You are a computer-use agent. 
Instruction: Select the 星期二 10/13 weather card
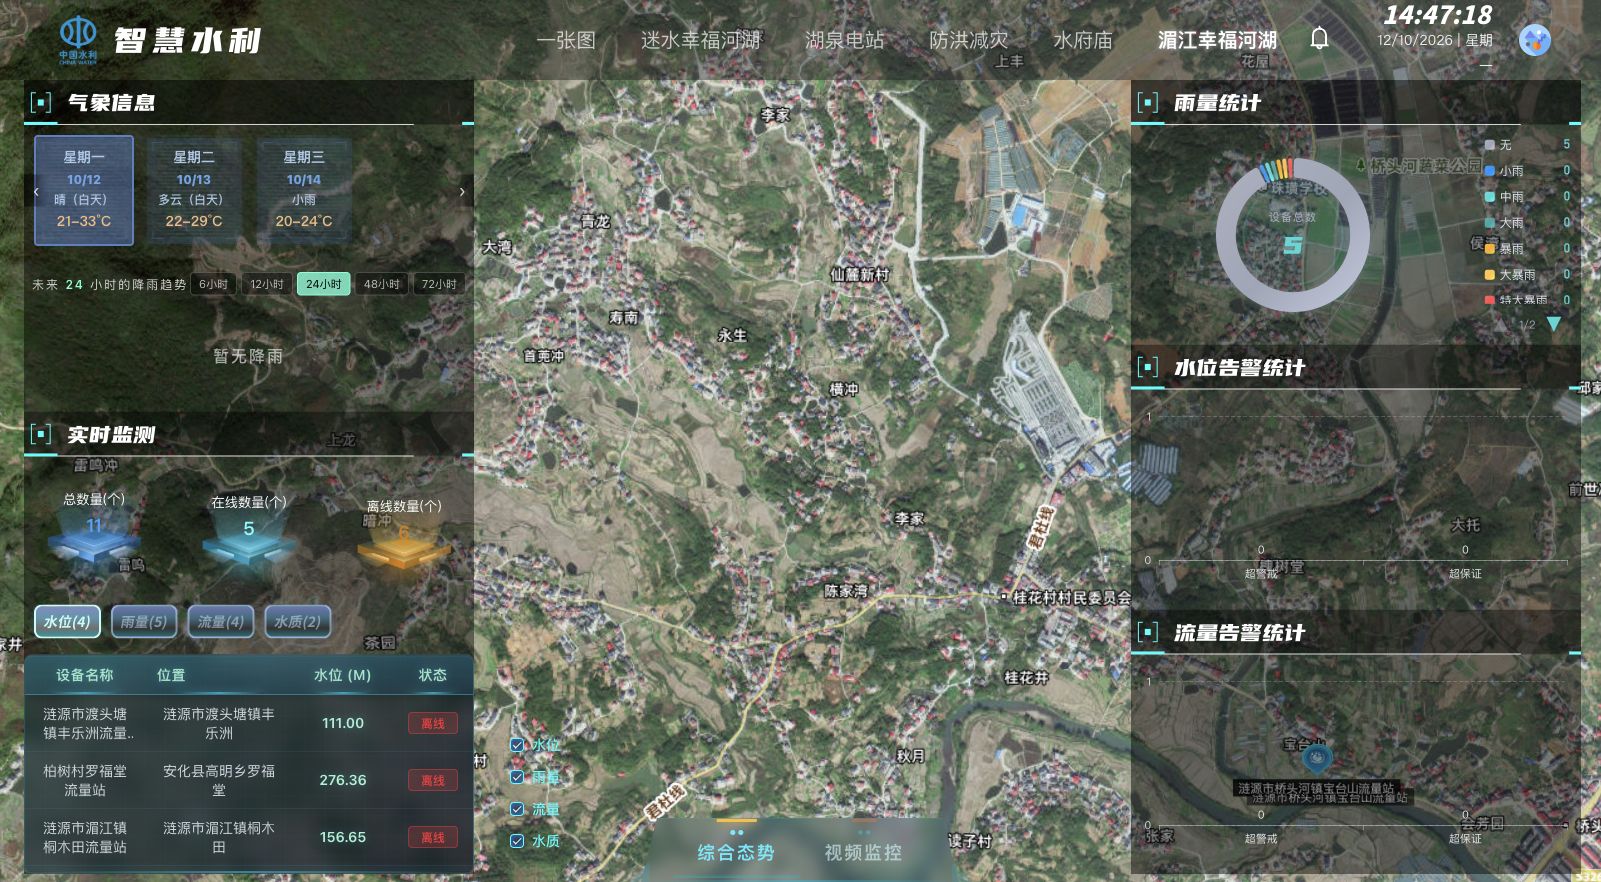point(194,190)
